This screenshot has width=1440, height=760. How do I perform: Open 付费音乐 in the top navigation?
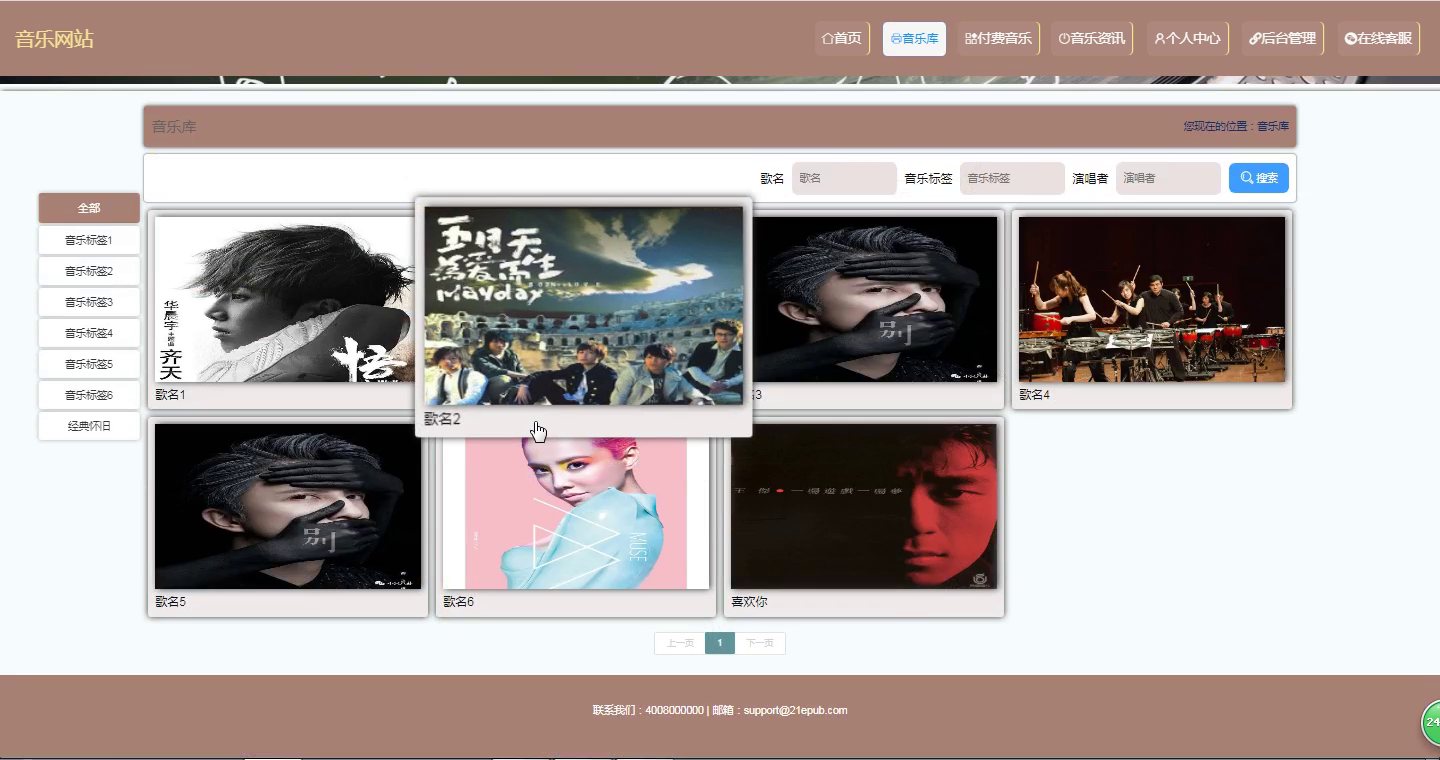(x=998, y=39)
